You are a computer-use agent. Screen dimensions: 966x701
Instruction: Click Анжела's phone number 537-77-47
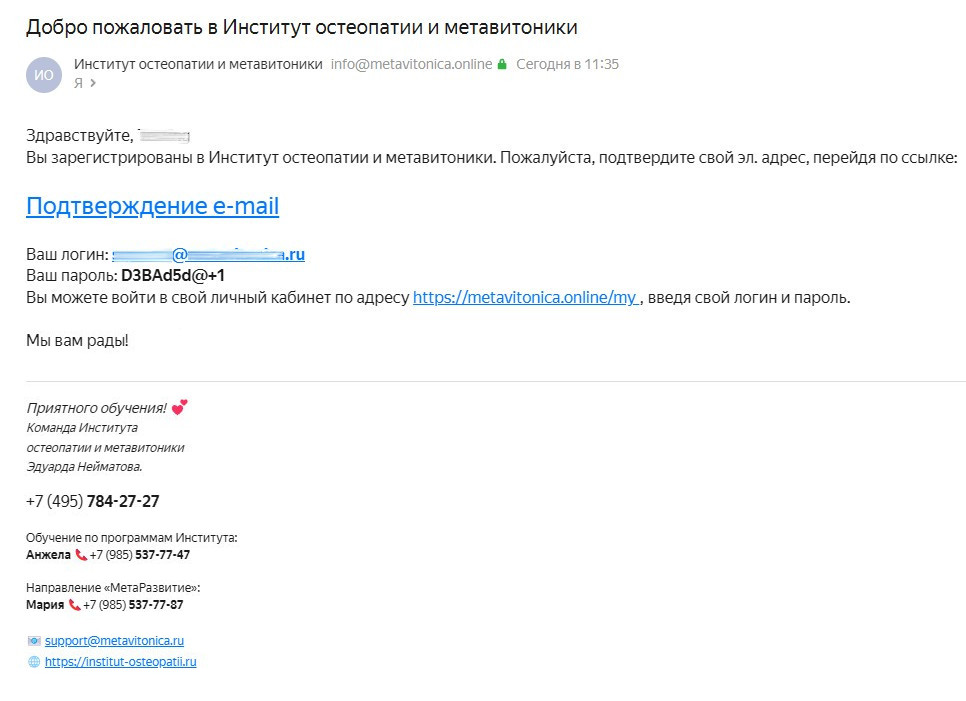163,555
